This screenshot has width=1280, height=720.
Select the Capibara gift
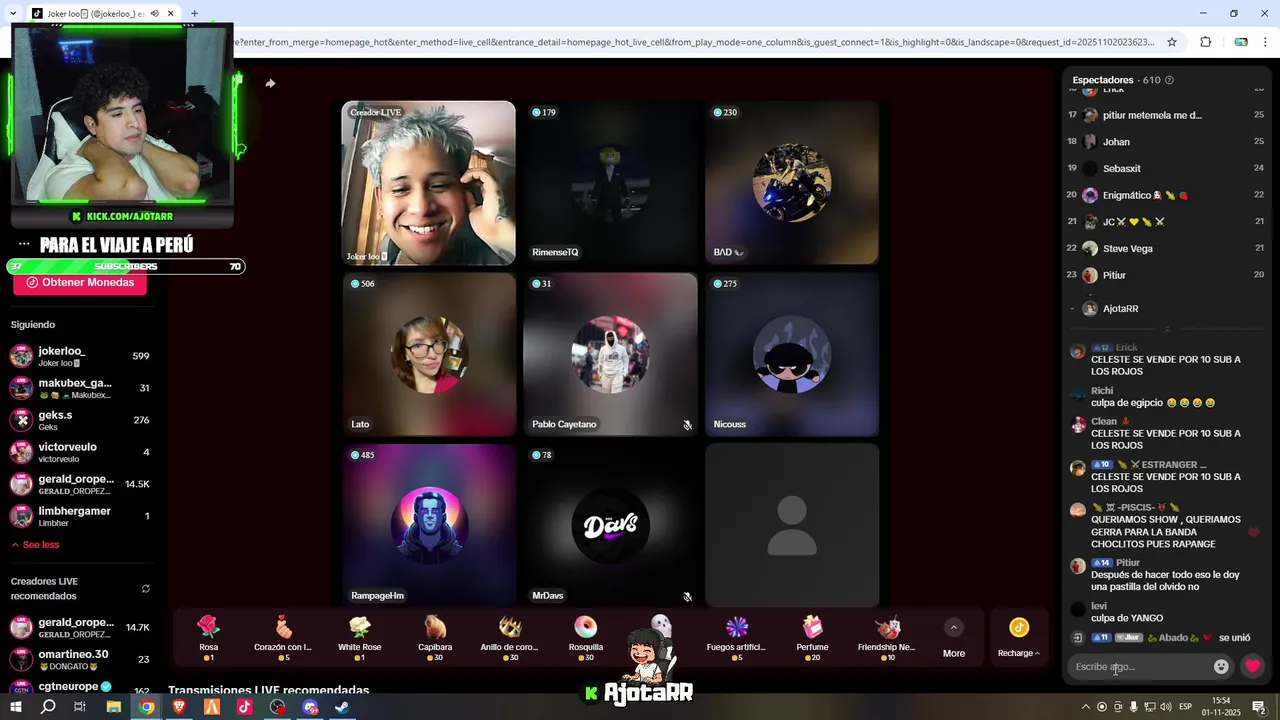tap(435, 637)
